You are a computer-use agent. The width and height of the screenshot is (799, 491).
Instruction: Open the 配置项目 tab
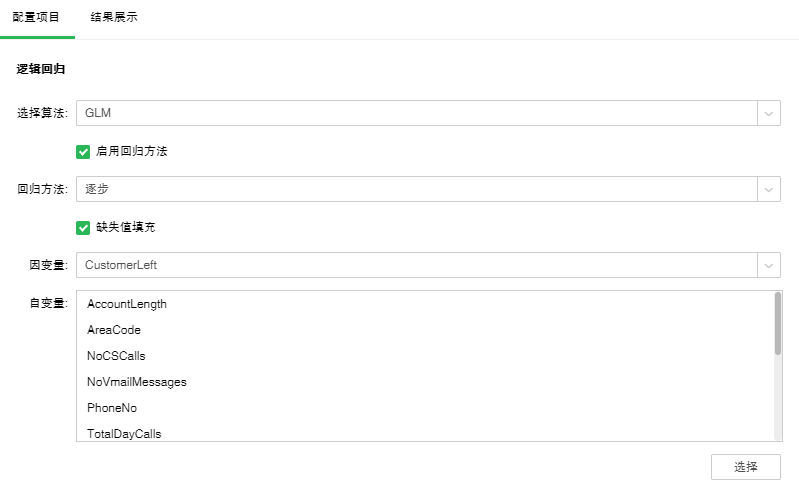pyautogui.click(x=36, y=17)
